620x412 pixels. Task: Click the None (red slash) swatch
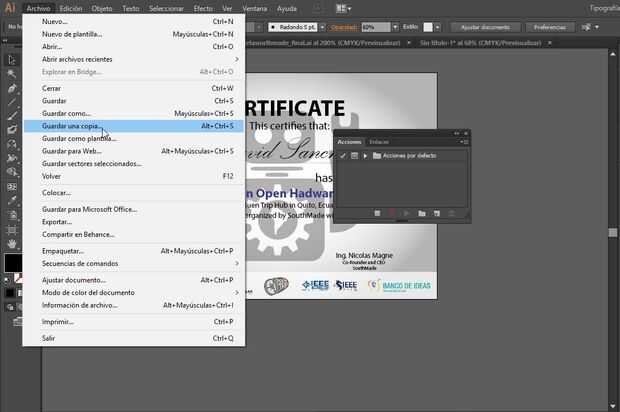pos(18,278)
